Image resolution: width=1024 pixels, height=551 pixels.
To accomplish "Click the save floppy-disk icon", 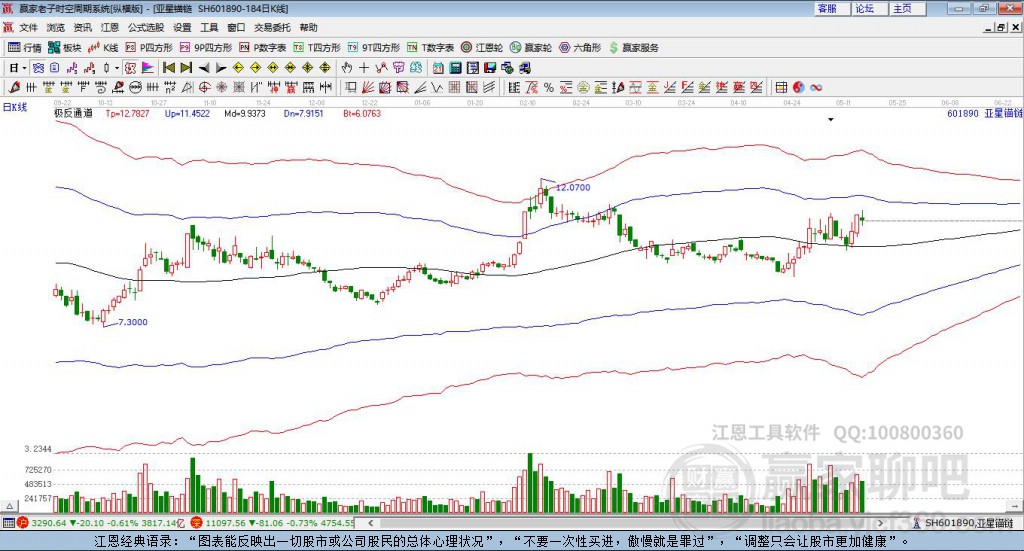I will 490,68.
